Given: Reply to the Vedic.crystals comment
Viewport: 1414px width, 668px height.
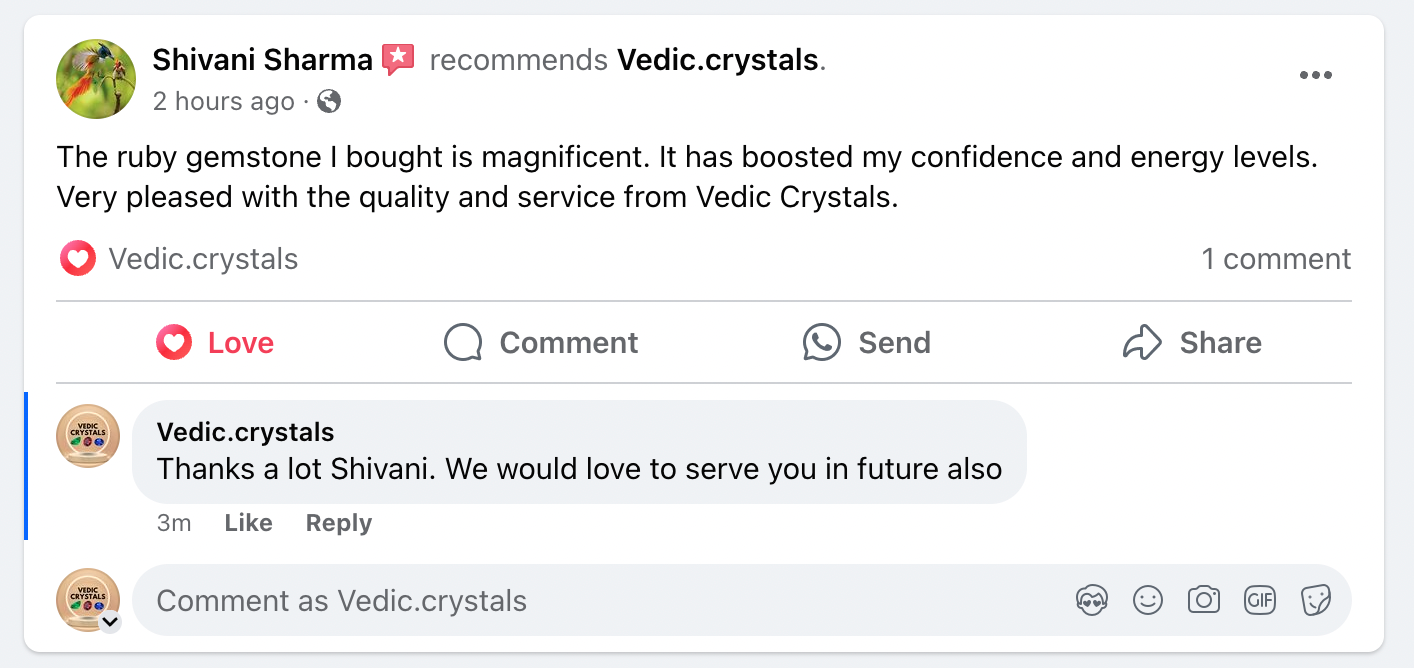Looking at the screenshot, I should click(x=338, y=523).
